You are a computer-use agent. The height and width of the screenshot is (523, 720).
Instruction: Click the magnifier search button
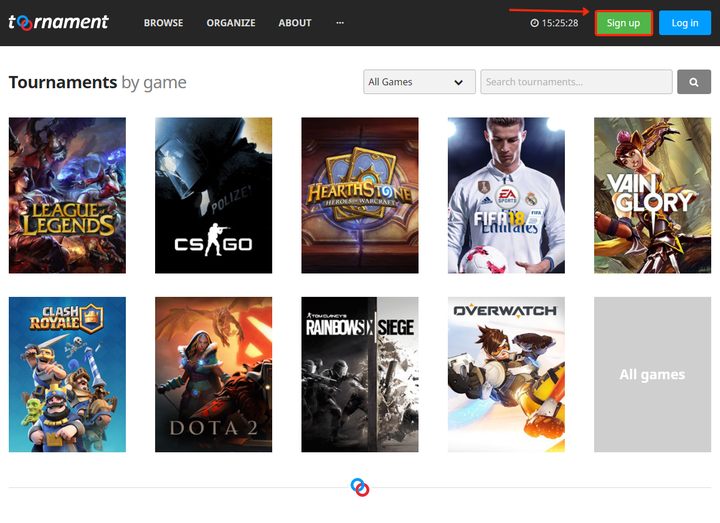(x=693, y=82)
